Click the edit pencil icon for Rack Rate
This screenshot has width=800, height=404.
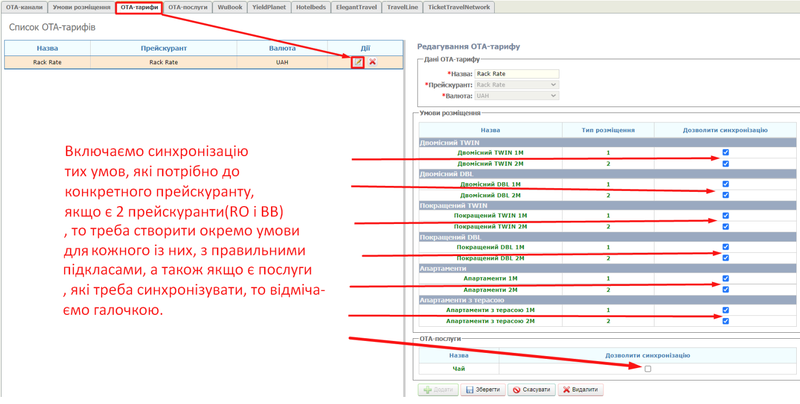[x=358, y=62]
